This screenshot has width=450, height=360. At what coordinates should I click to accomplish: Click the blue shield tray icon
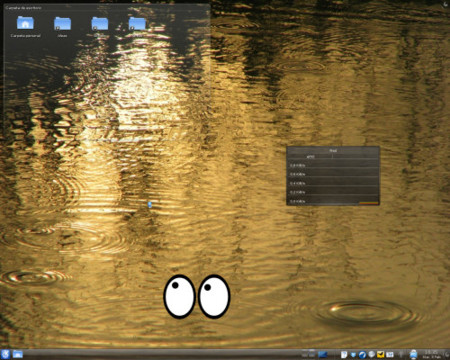[353, 355]
